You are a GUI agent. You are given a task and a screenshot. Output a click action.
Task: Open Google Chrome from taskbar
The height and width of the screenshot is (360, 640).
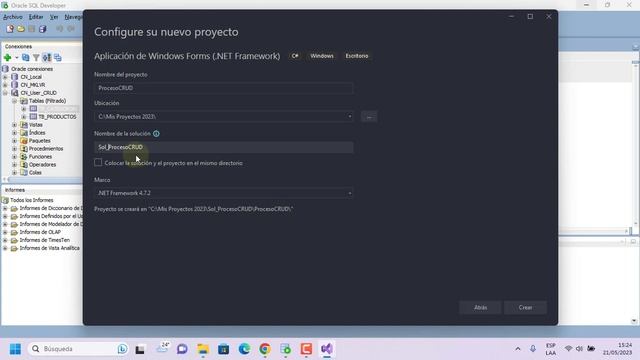click(264, 349)
